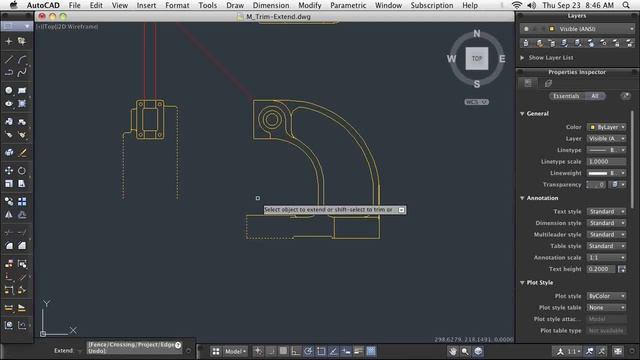
Task: Open the Subscription menu
Action: [431, 5]
